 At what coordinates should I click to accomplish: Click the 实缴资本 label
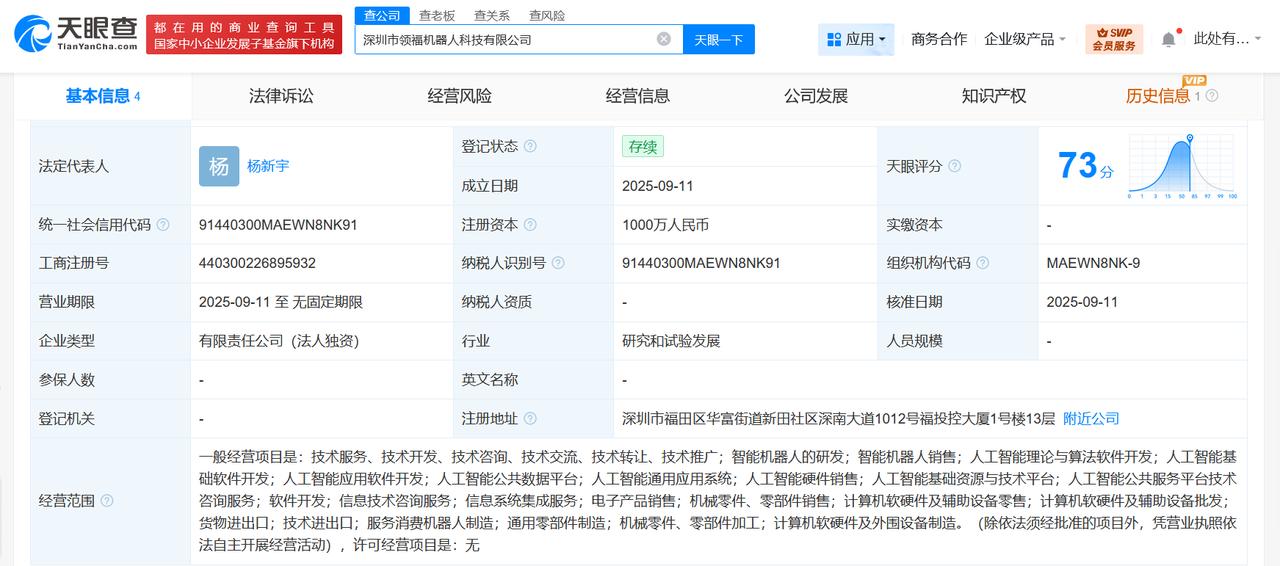(x=914, y=225)
